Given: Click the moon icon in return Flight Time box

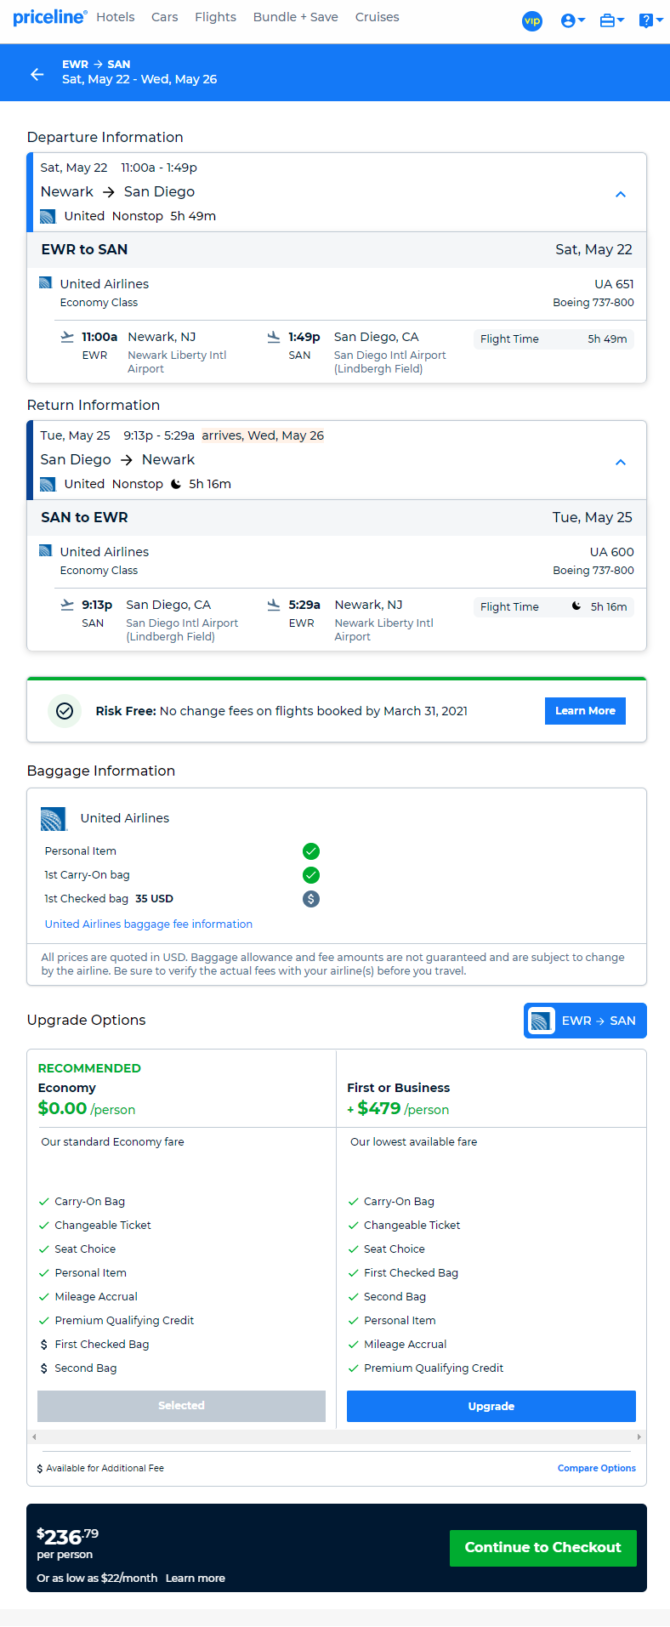Looking at the screenshot, I should (x=576, y=606).
